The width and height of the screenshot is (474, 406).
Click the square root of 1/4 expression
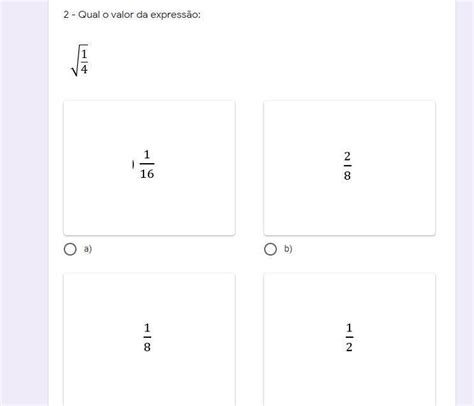(x=80, y=60)
